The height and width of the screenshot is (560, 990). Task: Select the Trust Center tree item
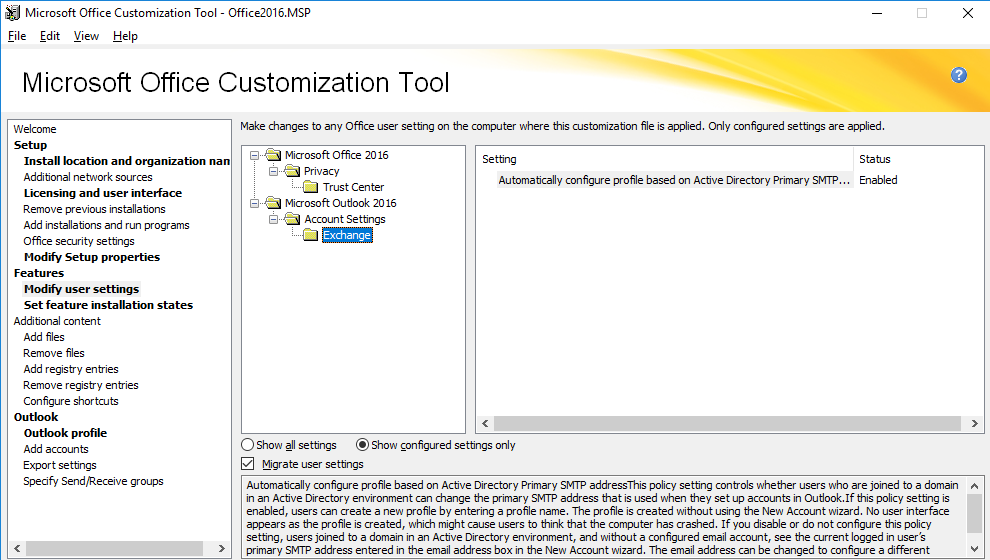pyautogui.click(x=353, y=187)
